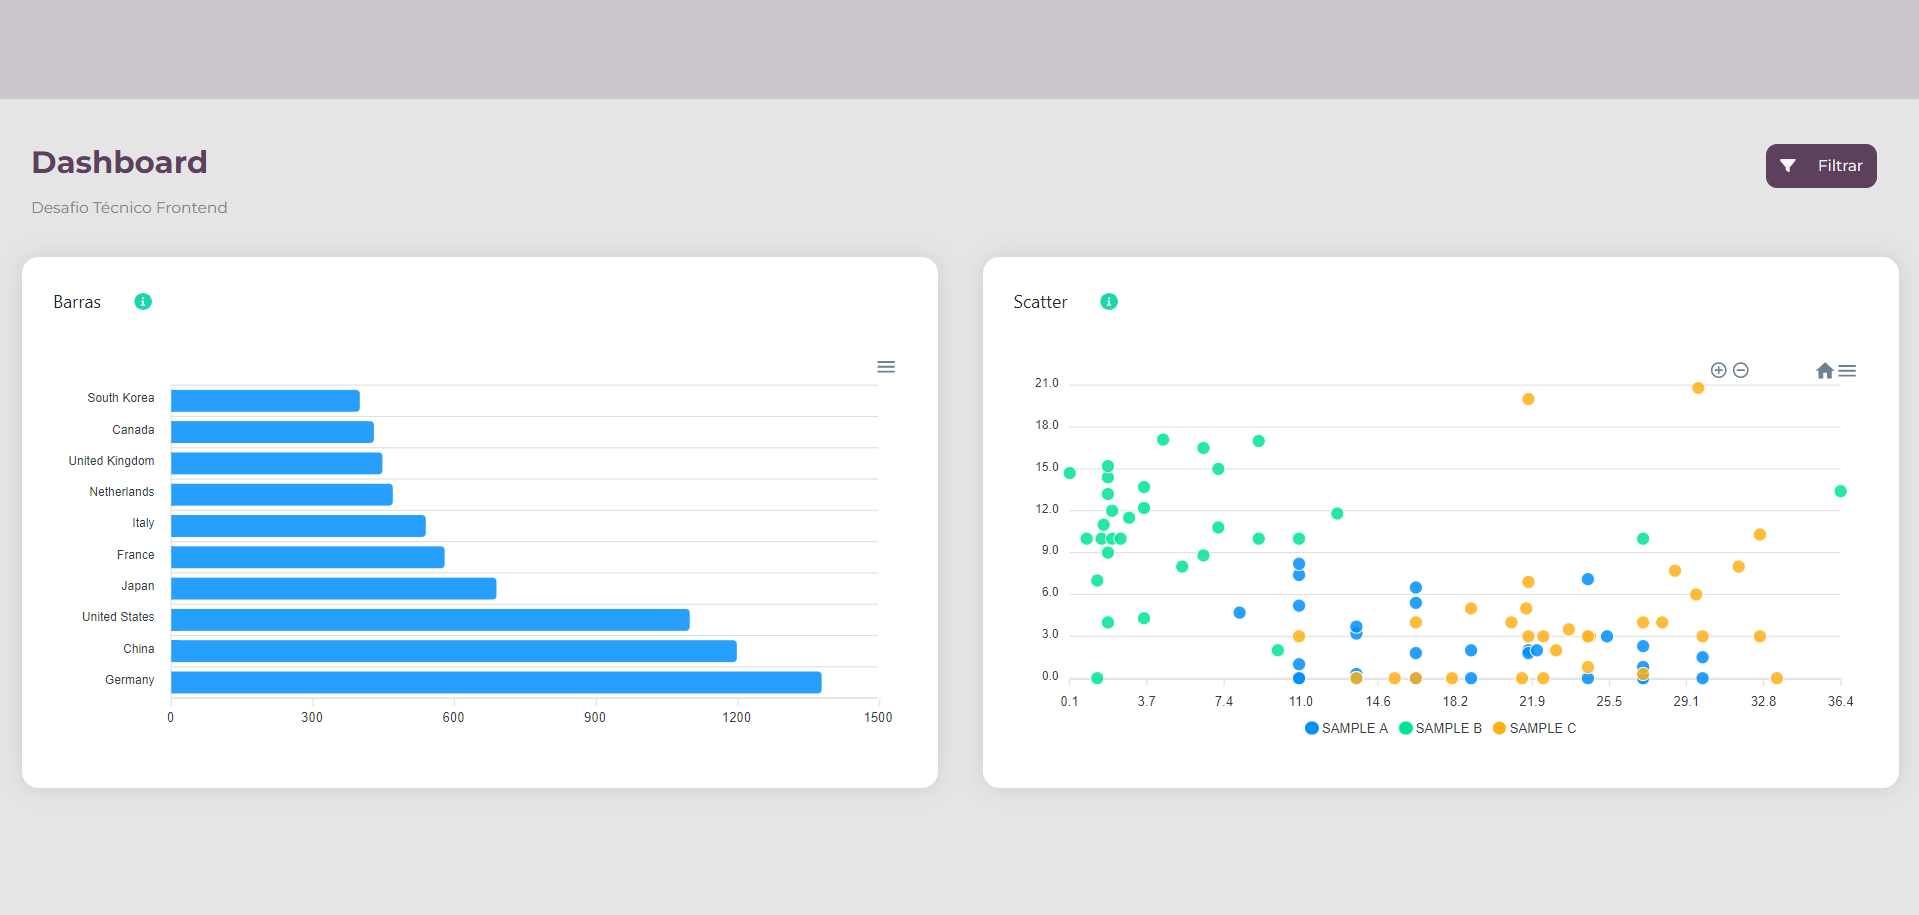
Task: Select the Canada bar
Action: pos(272,432)
